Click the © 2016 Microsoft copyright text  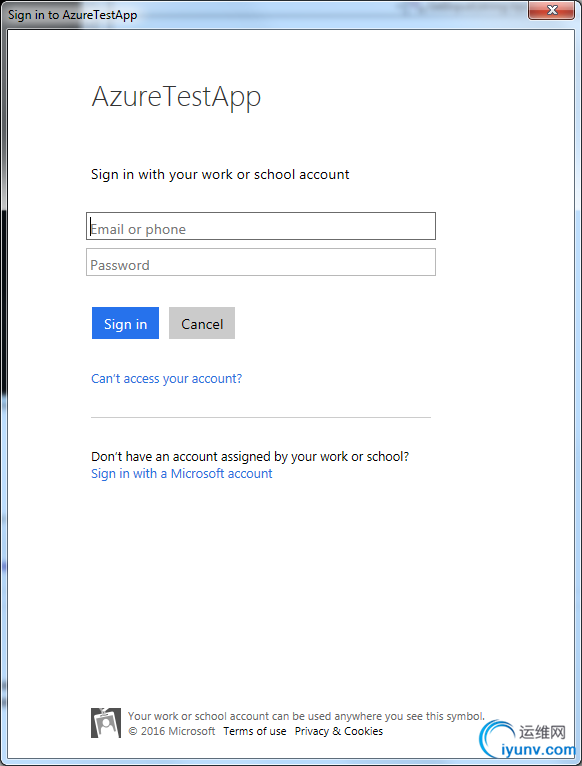[x=172, y=731]
